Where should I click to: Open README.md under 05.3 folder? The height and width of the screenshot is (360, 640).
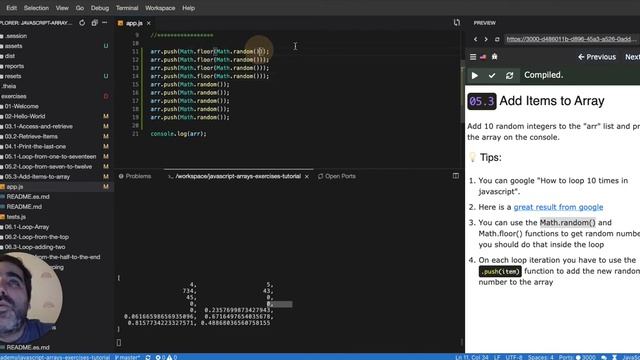click(x=24, y=207)
